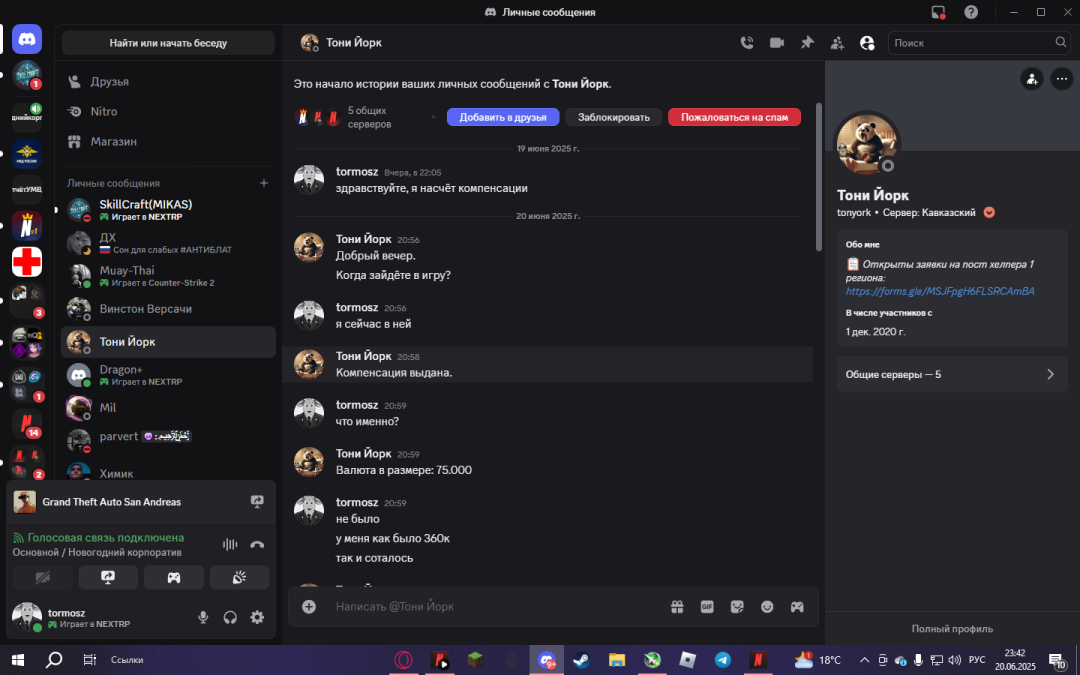The height and width of the screenshot is (675, 1080).
Task: Toggle headphone deafen in the user panel
Action: click(x=230, y=618)
